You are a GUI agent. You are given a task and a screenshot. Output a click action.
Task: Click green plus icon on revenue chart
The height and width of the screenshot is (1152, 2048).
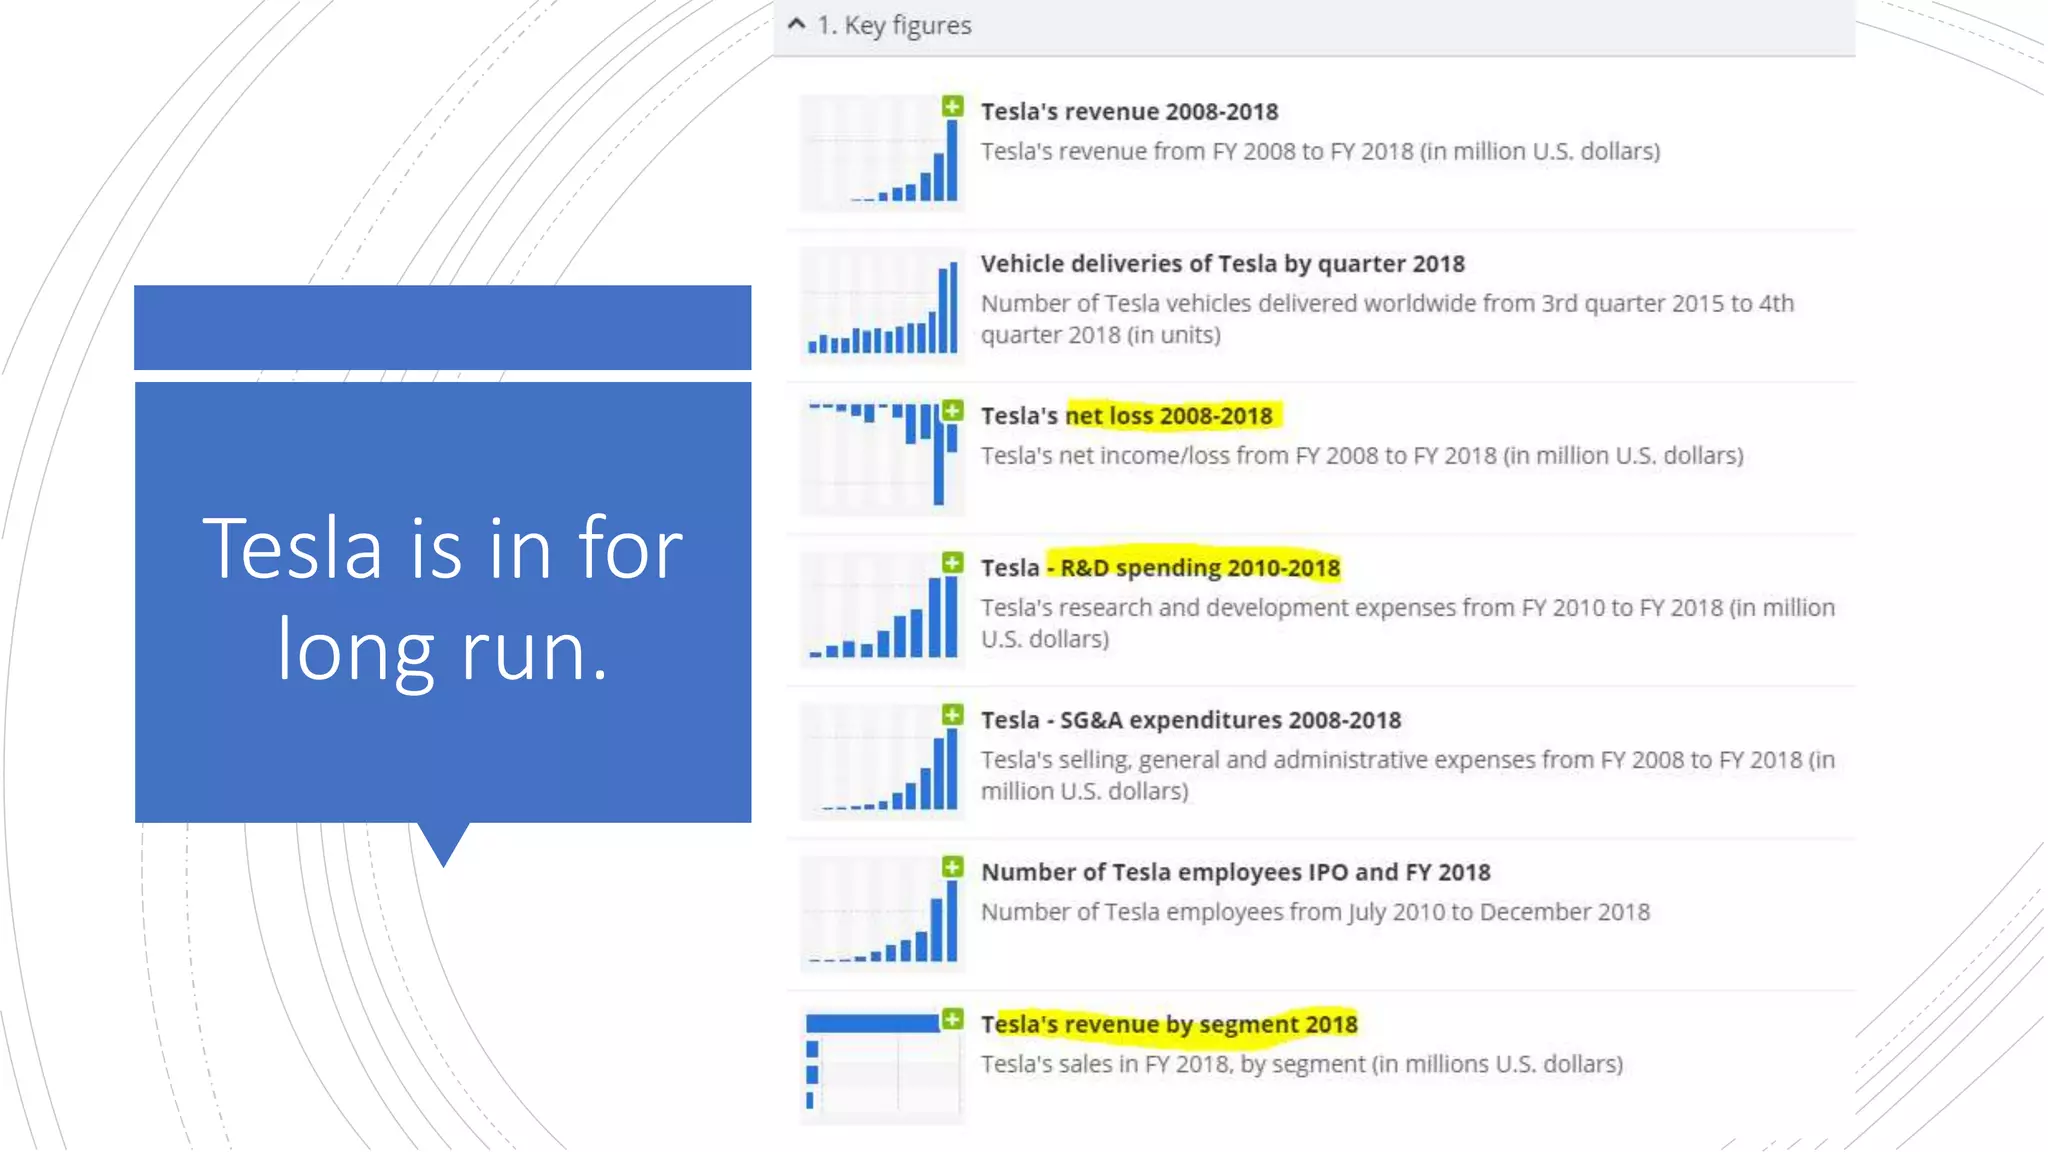click(952, 106)
